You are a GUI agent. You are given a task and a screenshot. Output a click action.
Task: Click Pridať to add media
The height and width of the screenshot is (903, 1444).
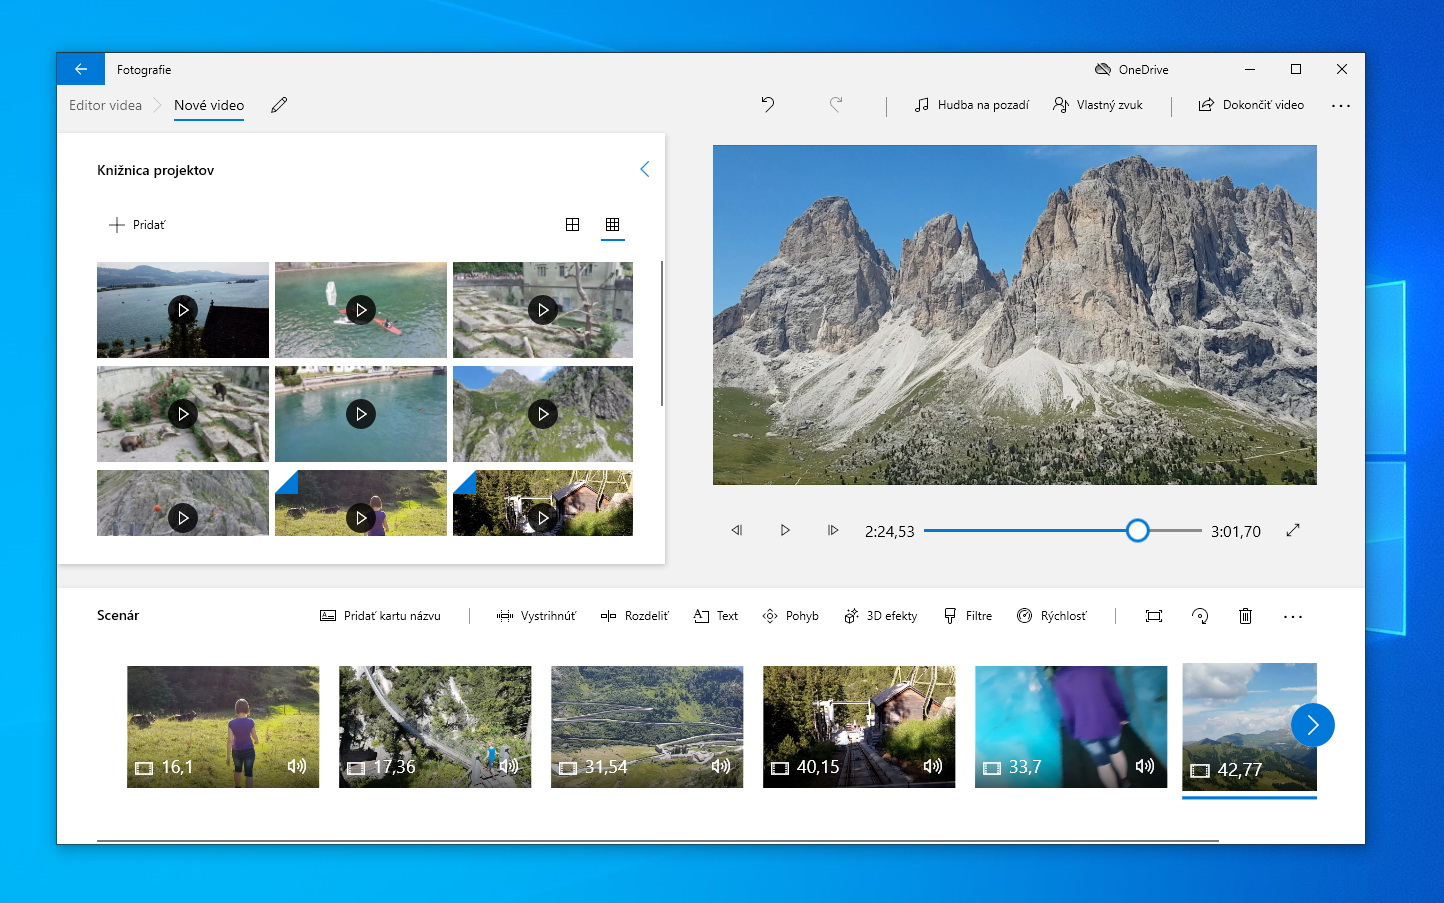point(137,225)
